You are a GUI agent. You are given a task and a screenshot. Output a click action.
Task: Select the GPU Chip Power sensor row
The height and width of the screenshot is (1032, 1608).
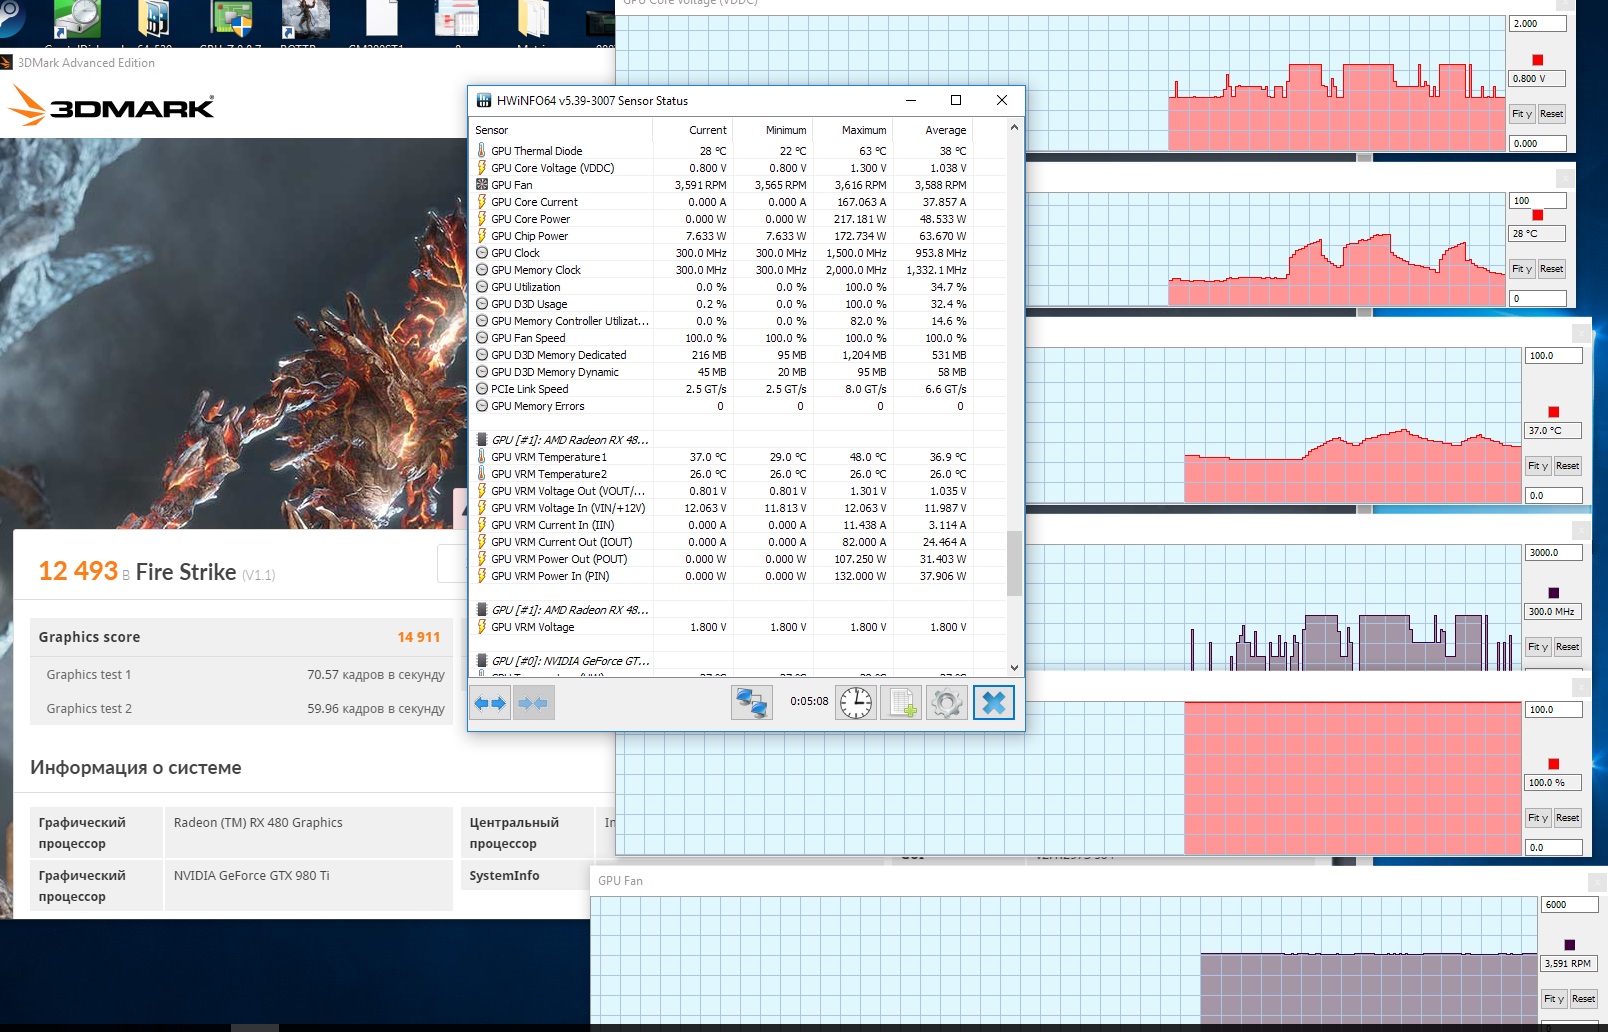[x=737, y=236]
